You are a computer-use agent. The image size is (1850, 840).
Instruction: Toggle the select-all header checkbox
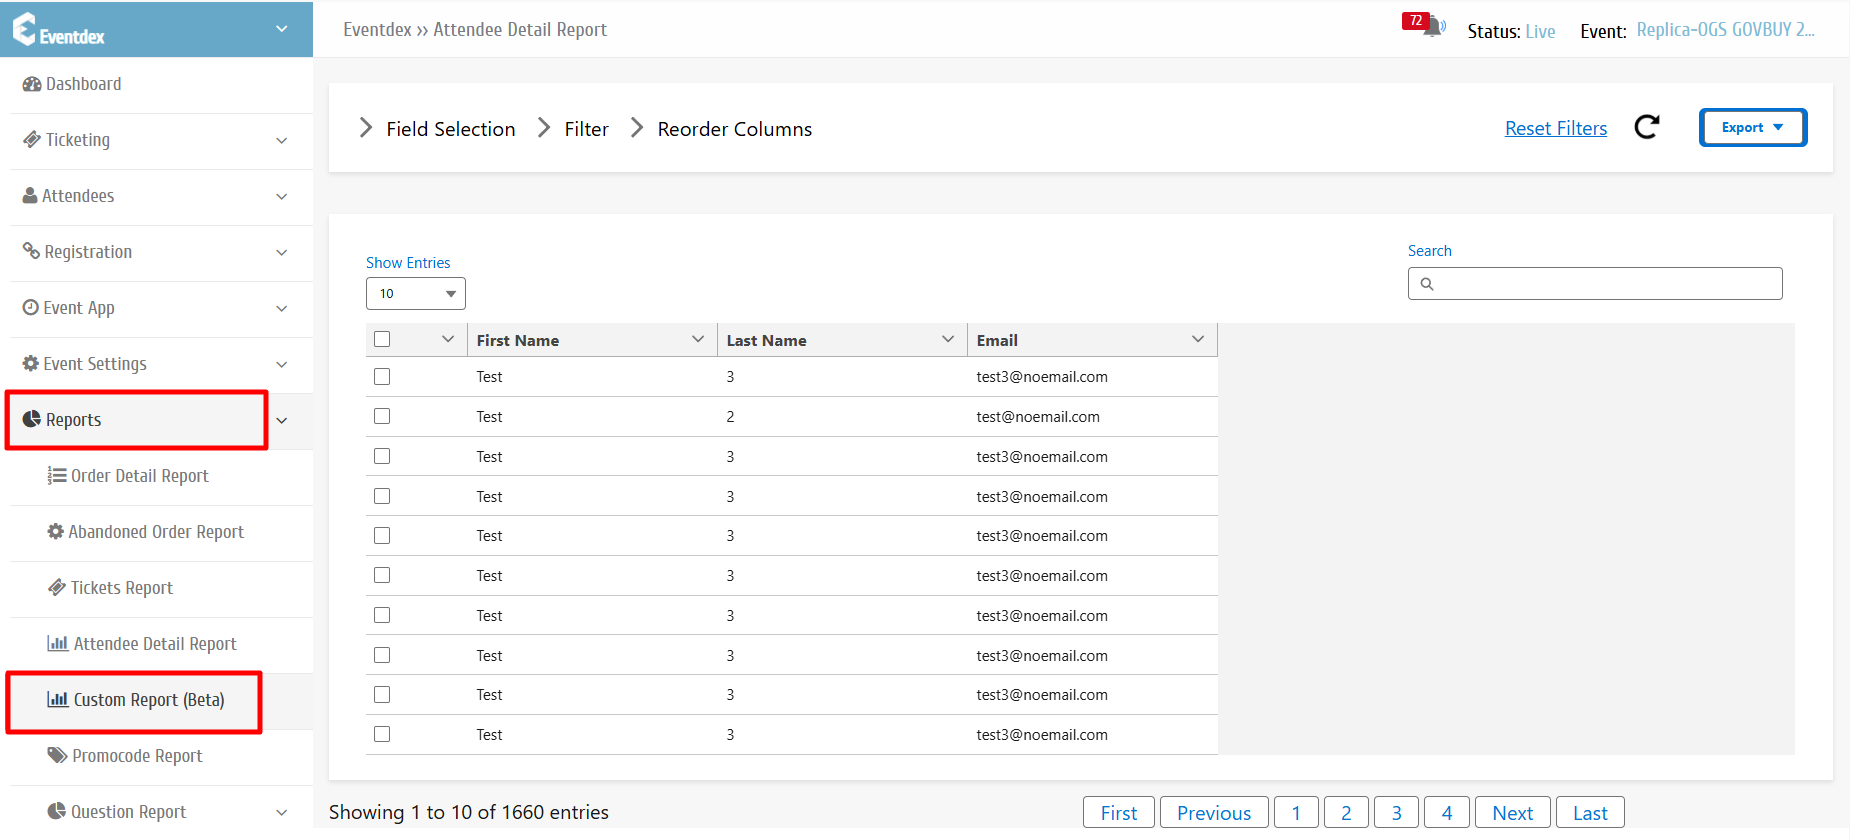[382, 339]
